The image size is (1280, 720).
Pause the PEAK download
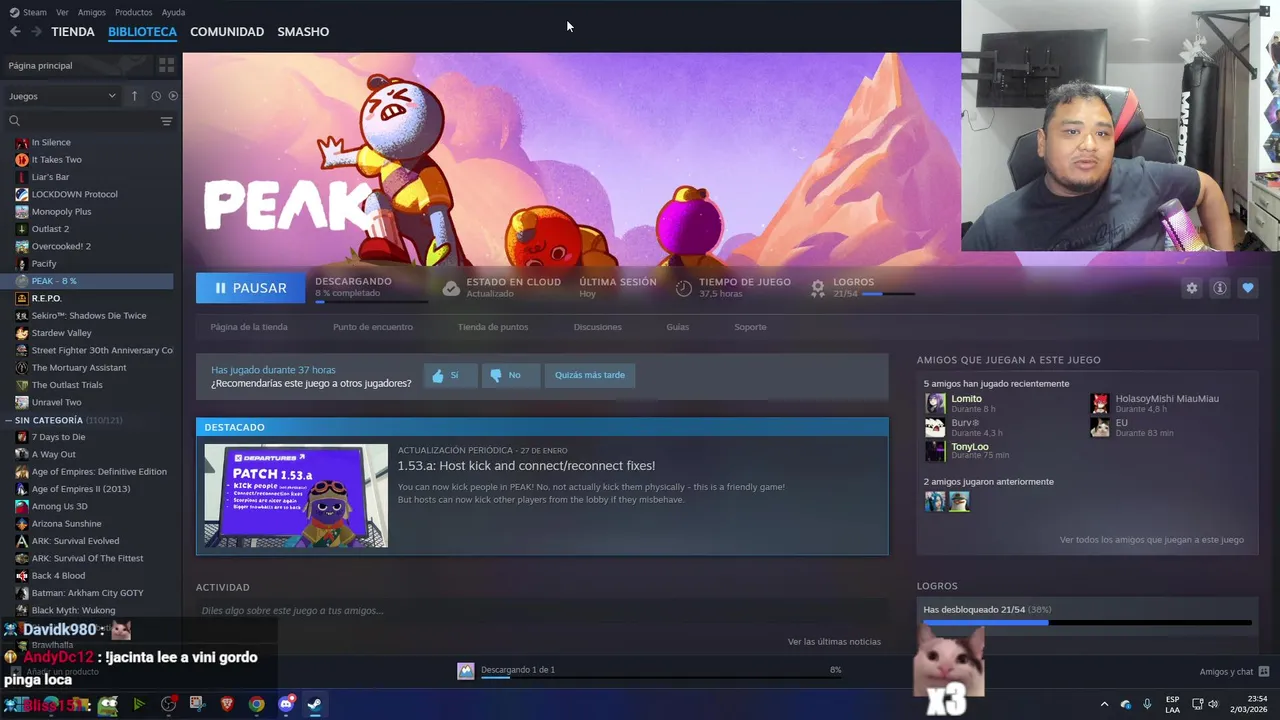pos(250,288)
